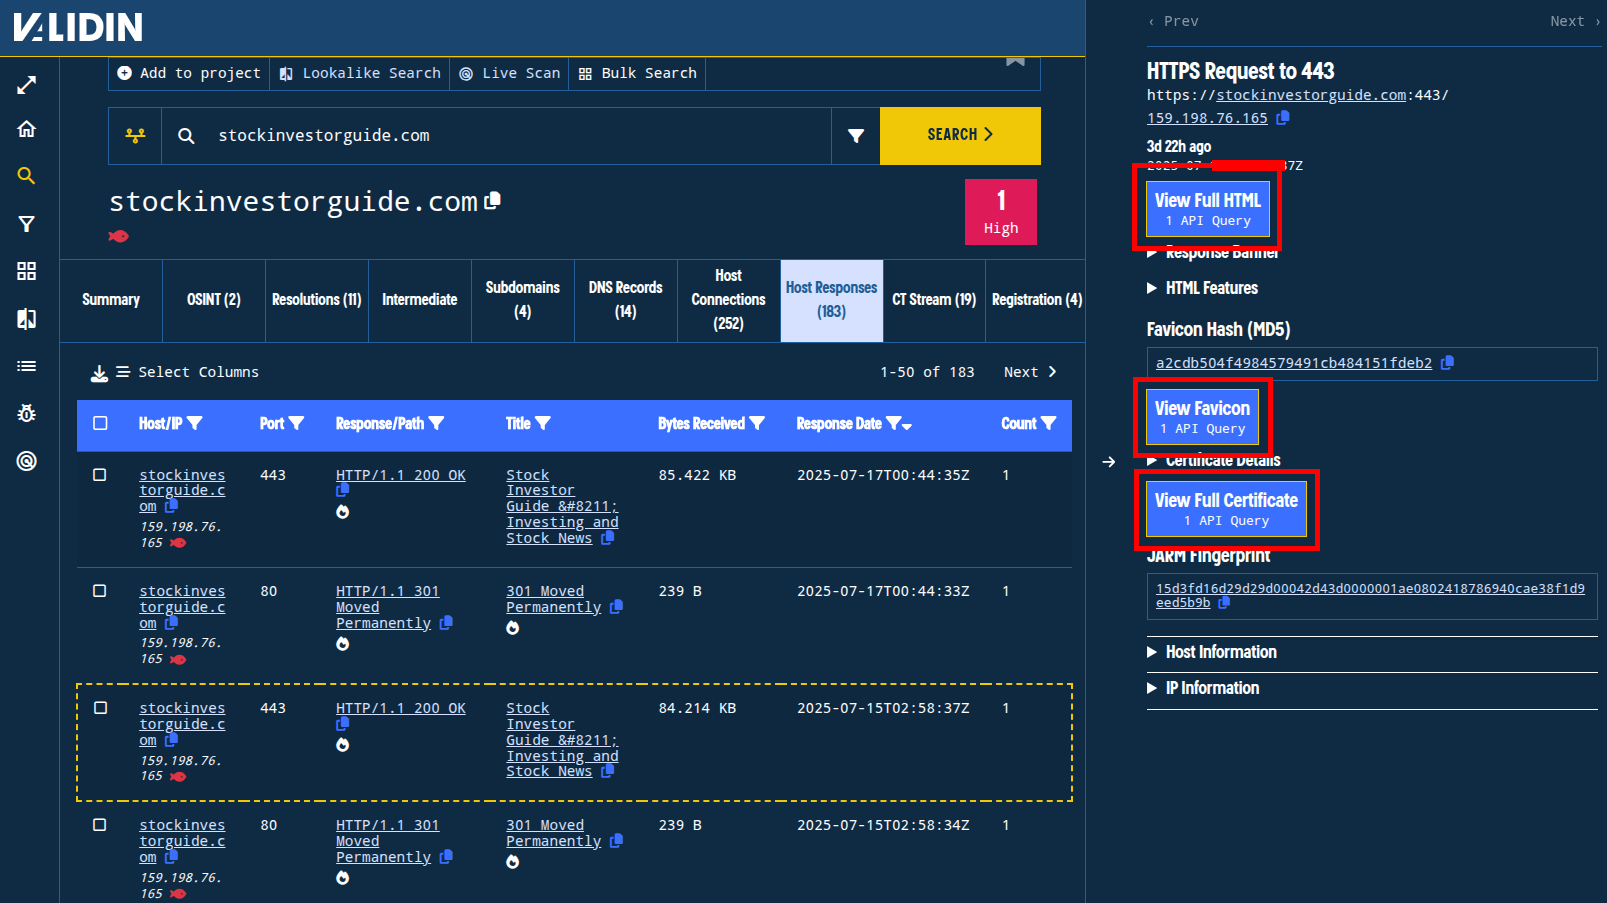
Task: Open the bug icon in sidebar
Action: coord(27,413)
